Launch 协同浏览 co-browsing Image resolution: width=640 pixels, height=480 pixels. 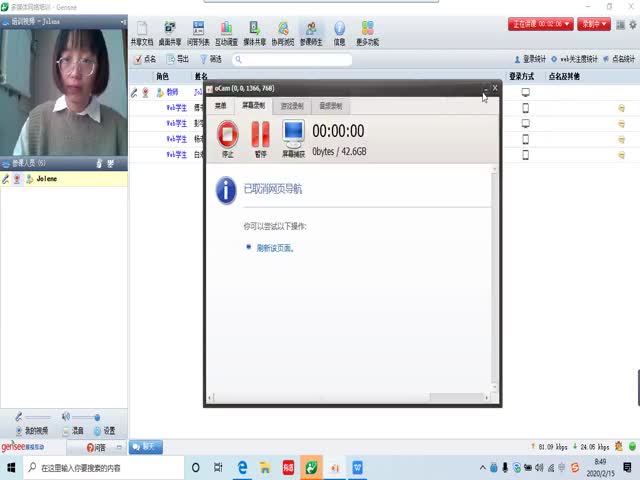tap(283, 33)
